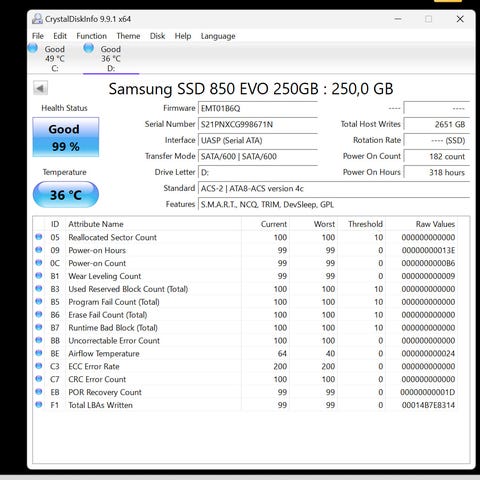This screenshot has height=480, width=480.
Task: Click status dot for Used Reserved Block Count
Action: click(39, 289)
